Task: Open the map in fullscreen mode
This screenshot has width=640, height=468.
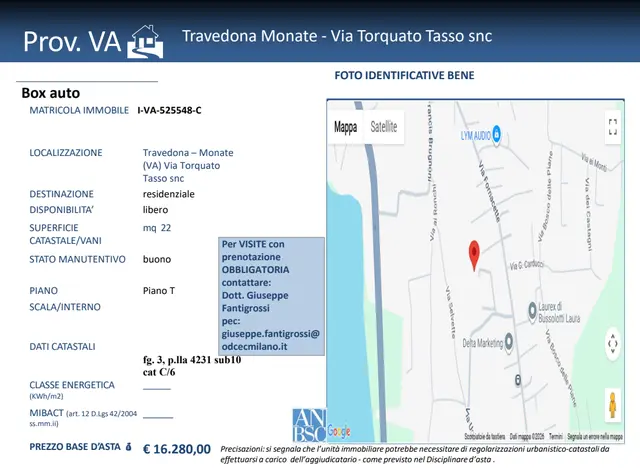Action: point(613,127)
